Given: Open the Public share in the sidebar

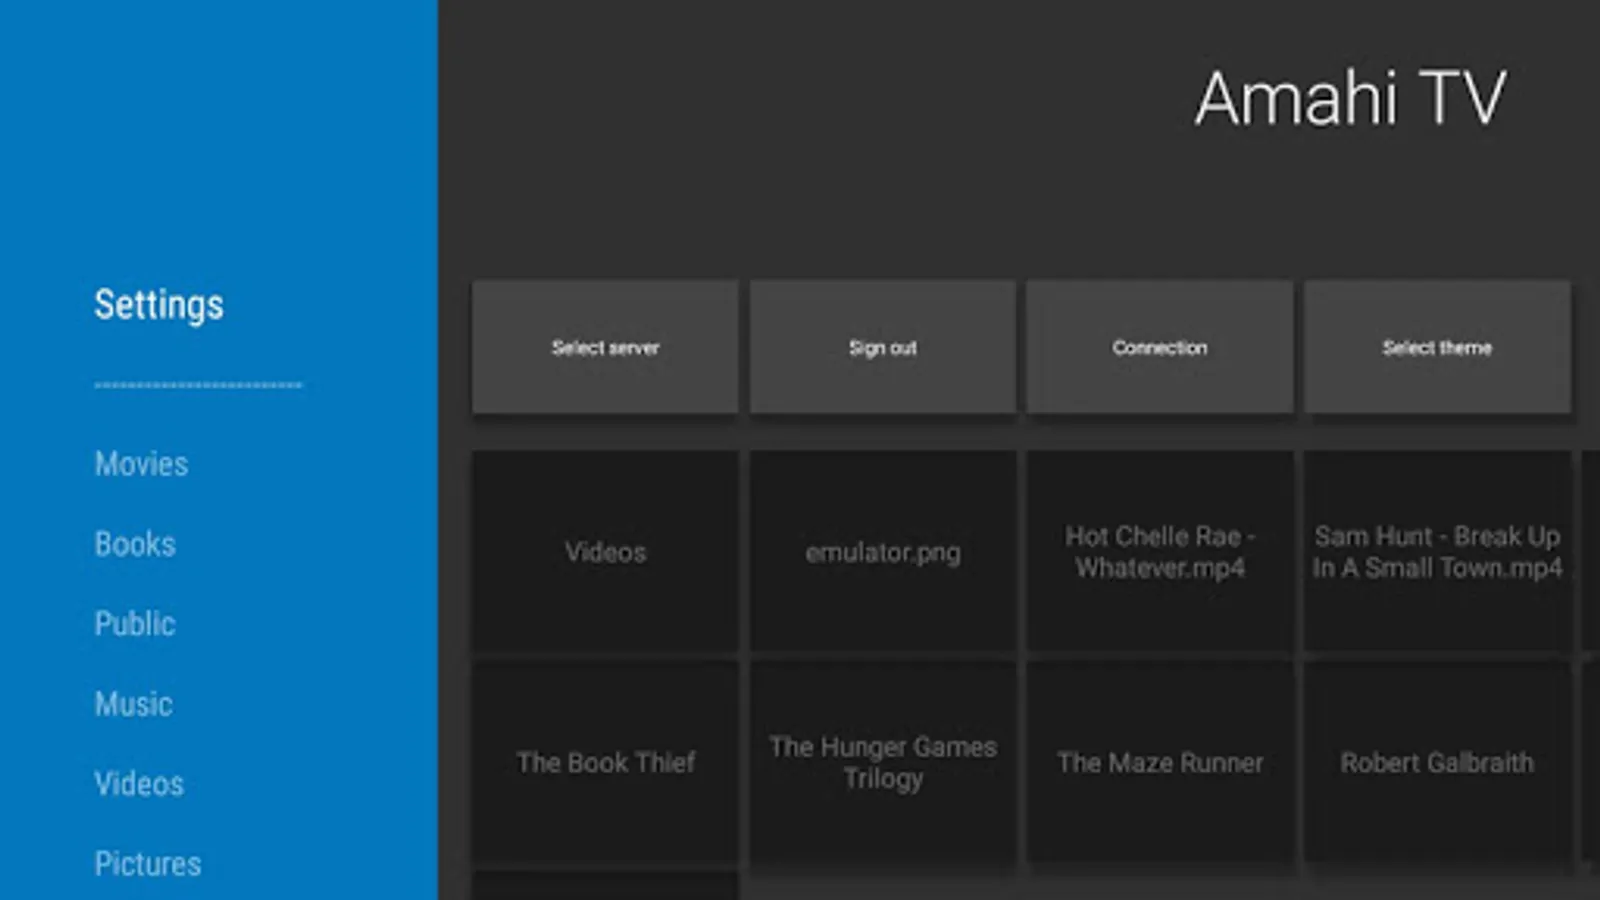Looking at the screenshot, I should [135, 624].
